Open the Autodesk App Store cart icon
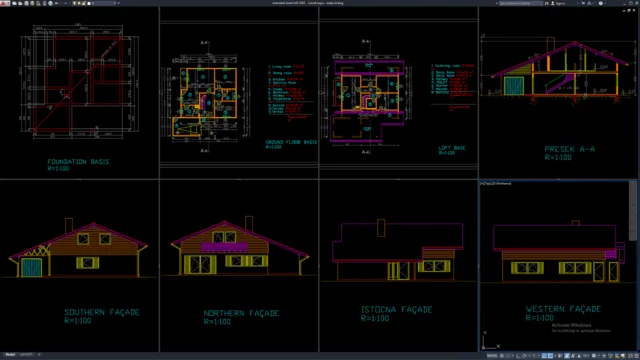 pyautogui.click(x=583, y=3)
